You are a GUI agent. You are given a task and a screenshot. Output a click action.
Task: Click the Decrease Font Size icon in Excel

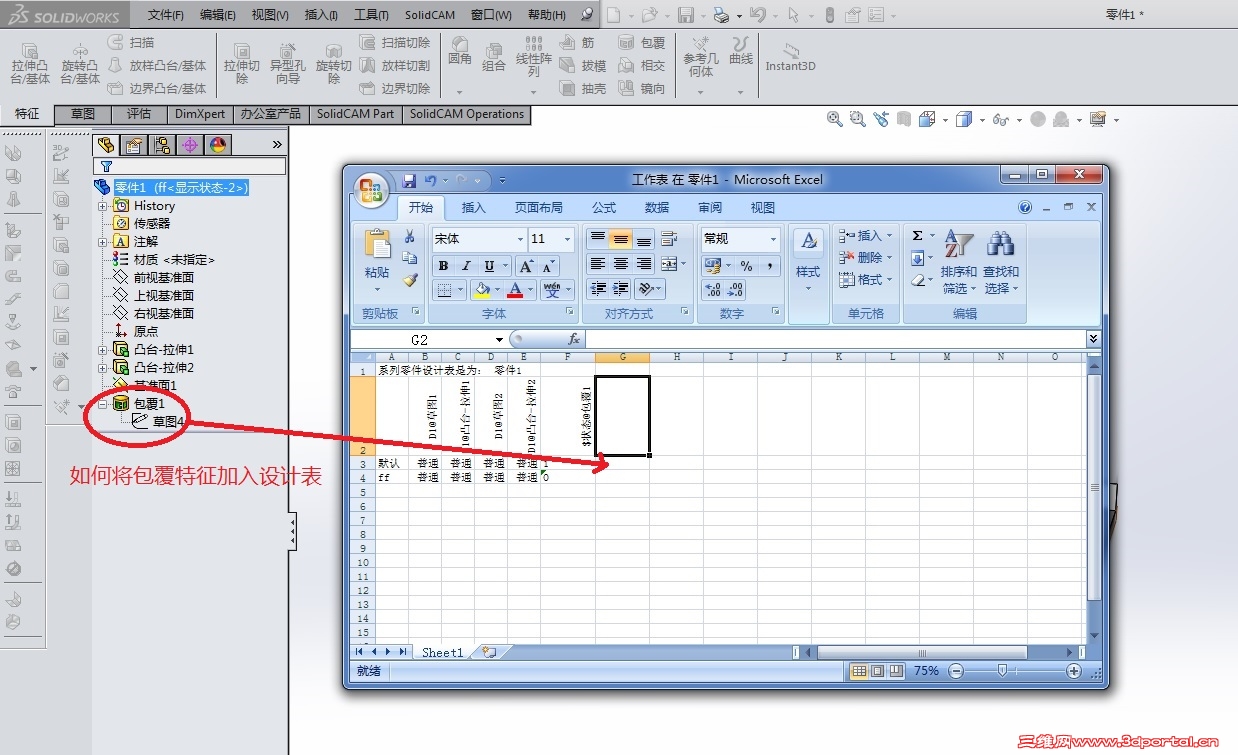click(548, 266)
